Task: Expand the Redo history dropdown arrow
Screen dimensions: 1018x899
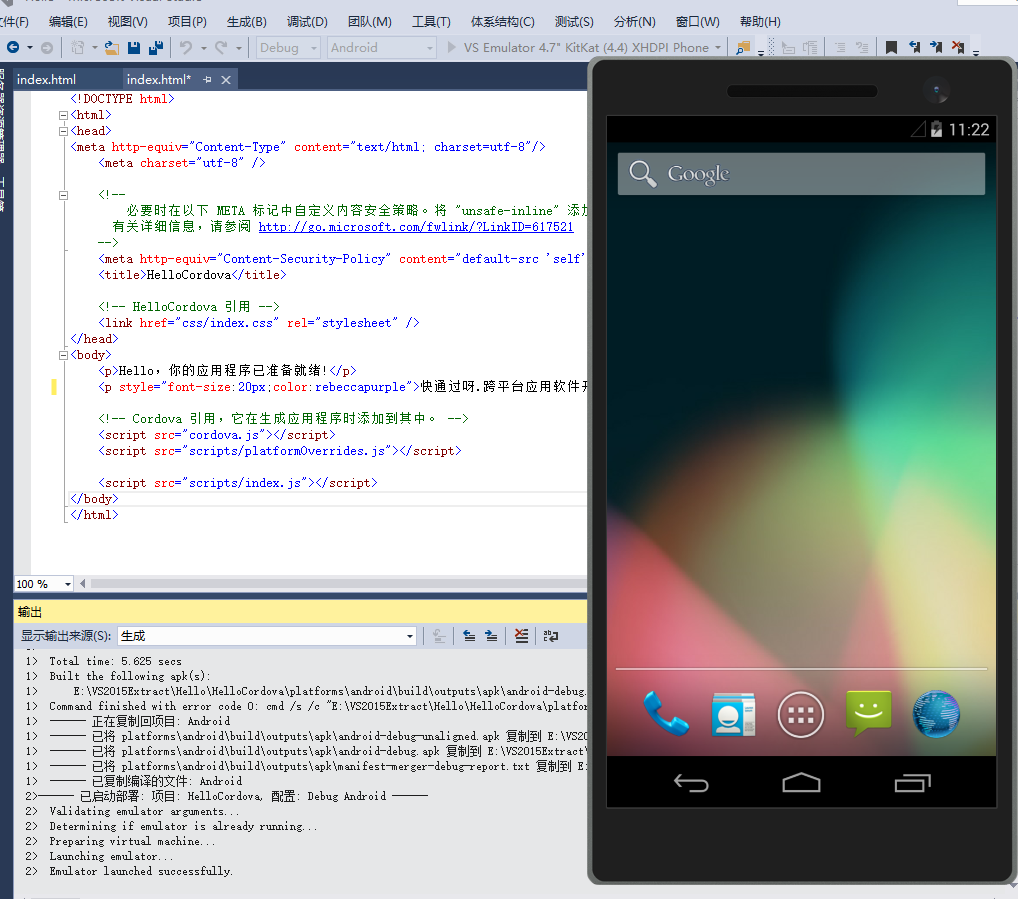Action: tap(238, 47)
